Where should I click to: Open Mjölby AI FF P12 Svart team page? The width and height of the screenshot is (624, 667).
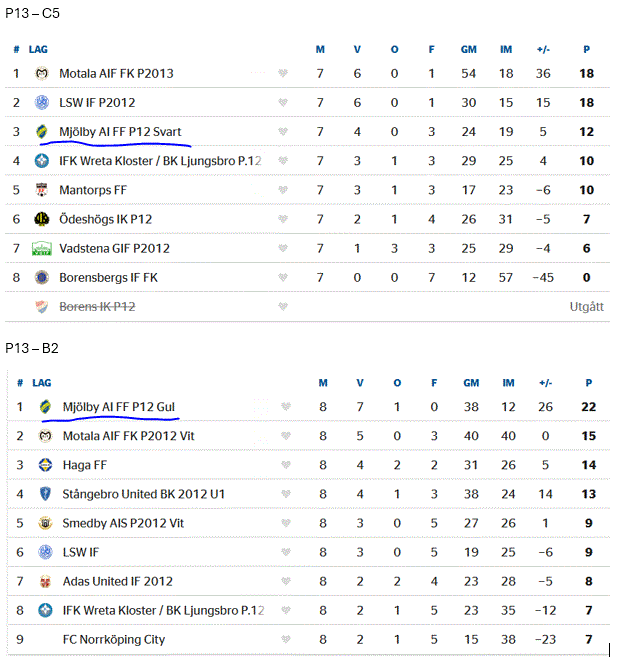click(x=120, y=132)
